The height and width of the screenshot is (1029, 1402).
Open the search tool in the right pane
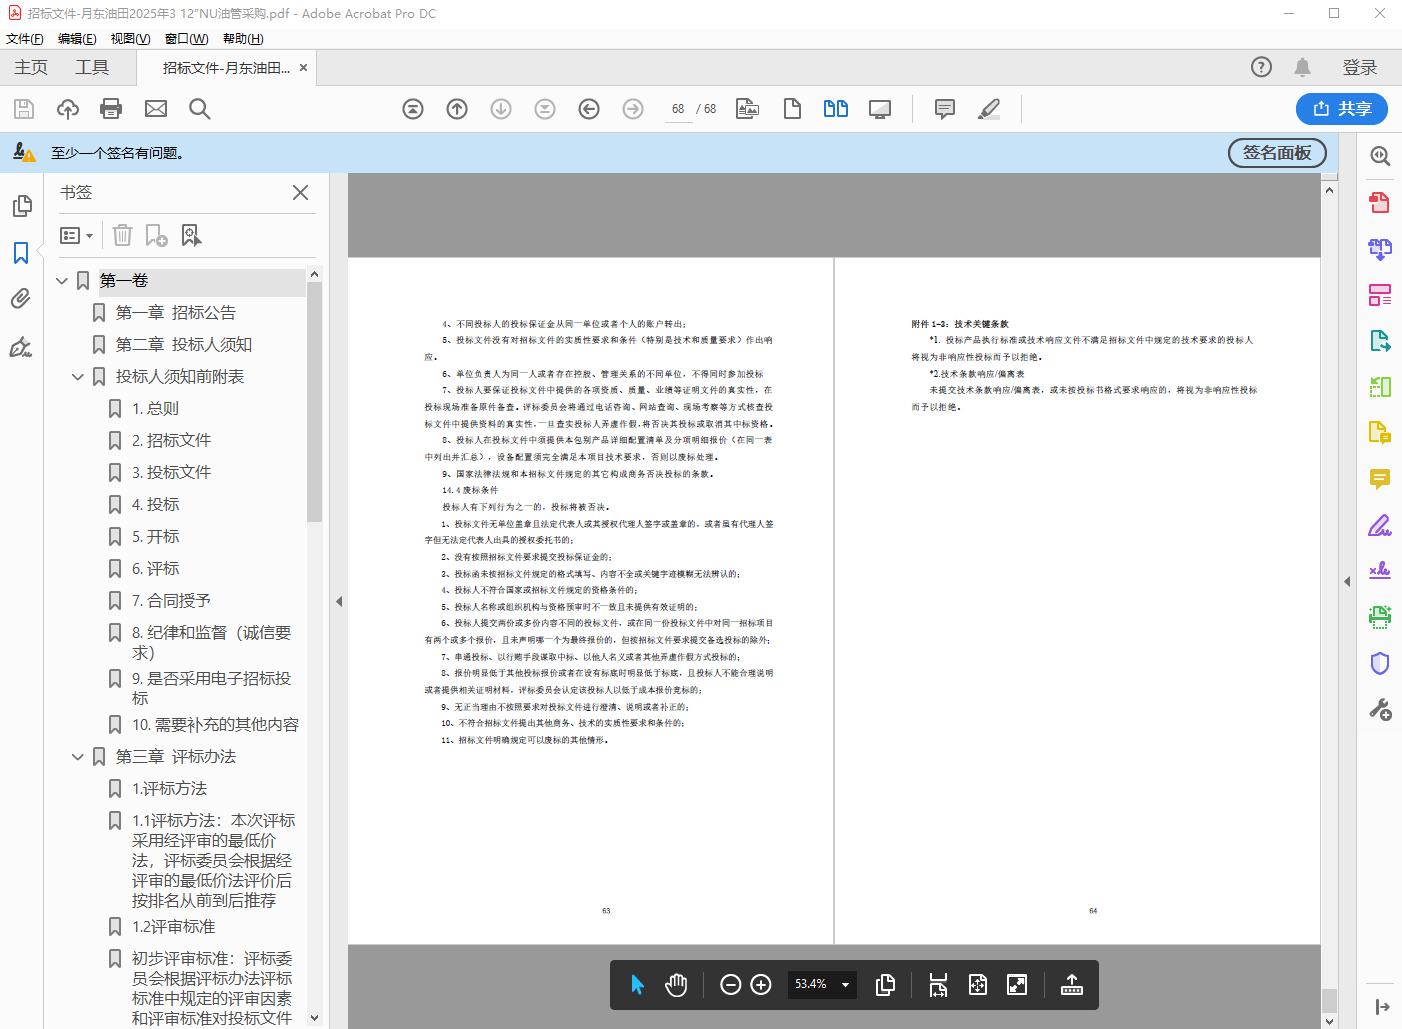tap(1380, 156)
